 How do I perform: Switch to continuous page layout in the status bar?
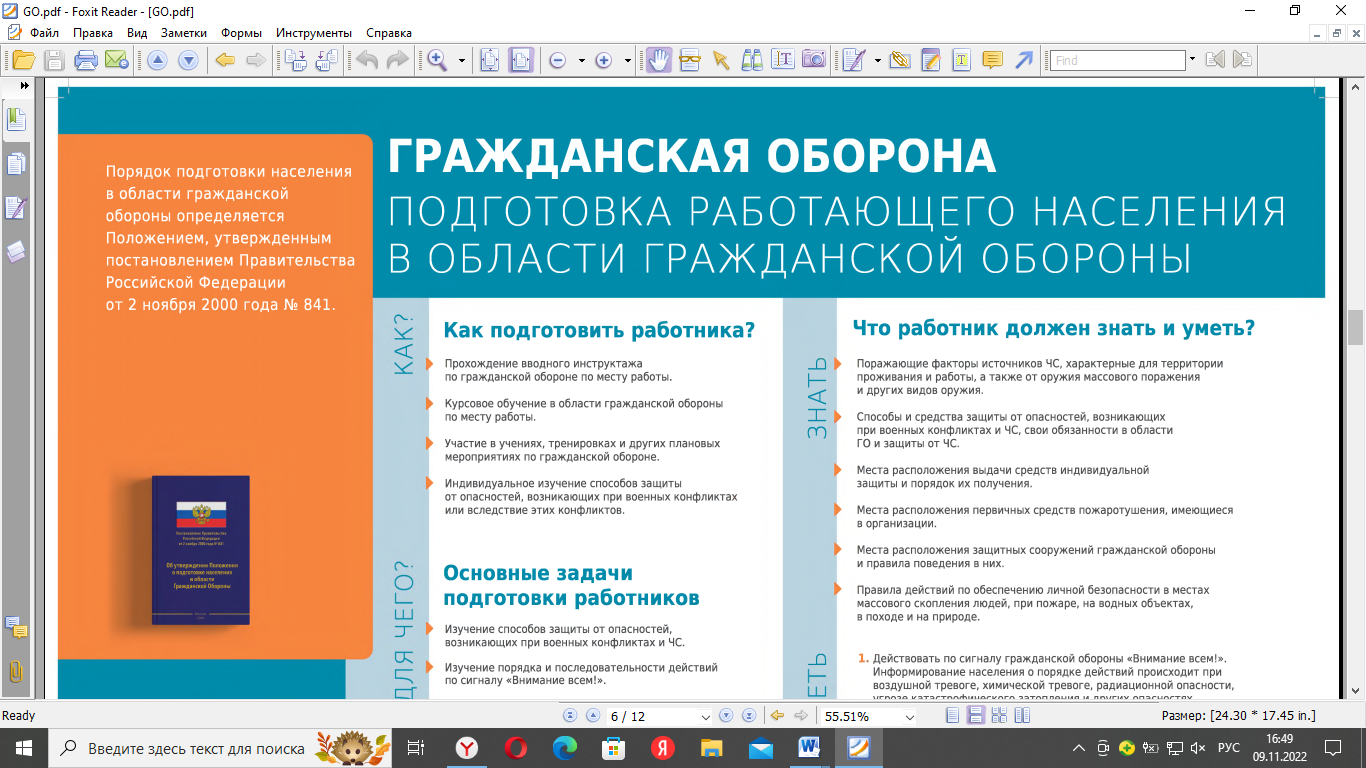975,716
